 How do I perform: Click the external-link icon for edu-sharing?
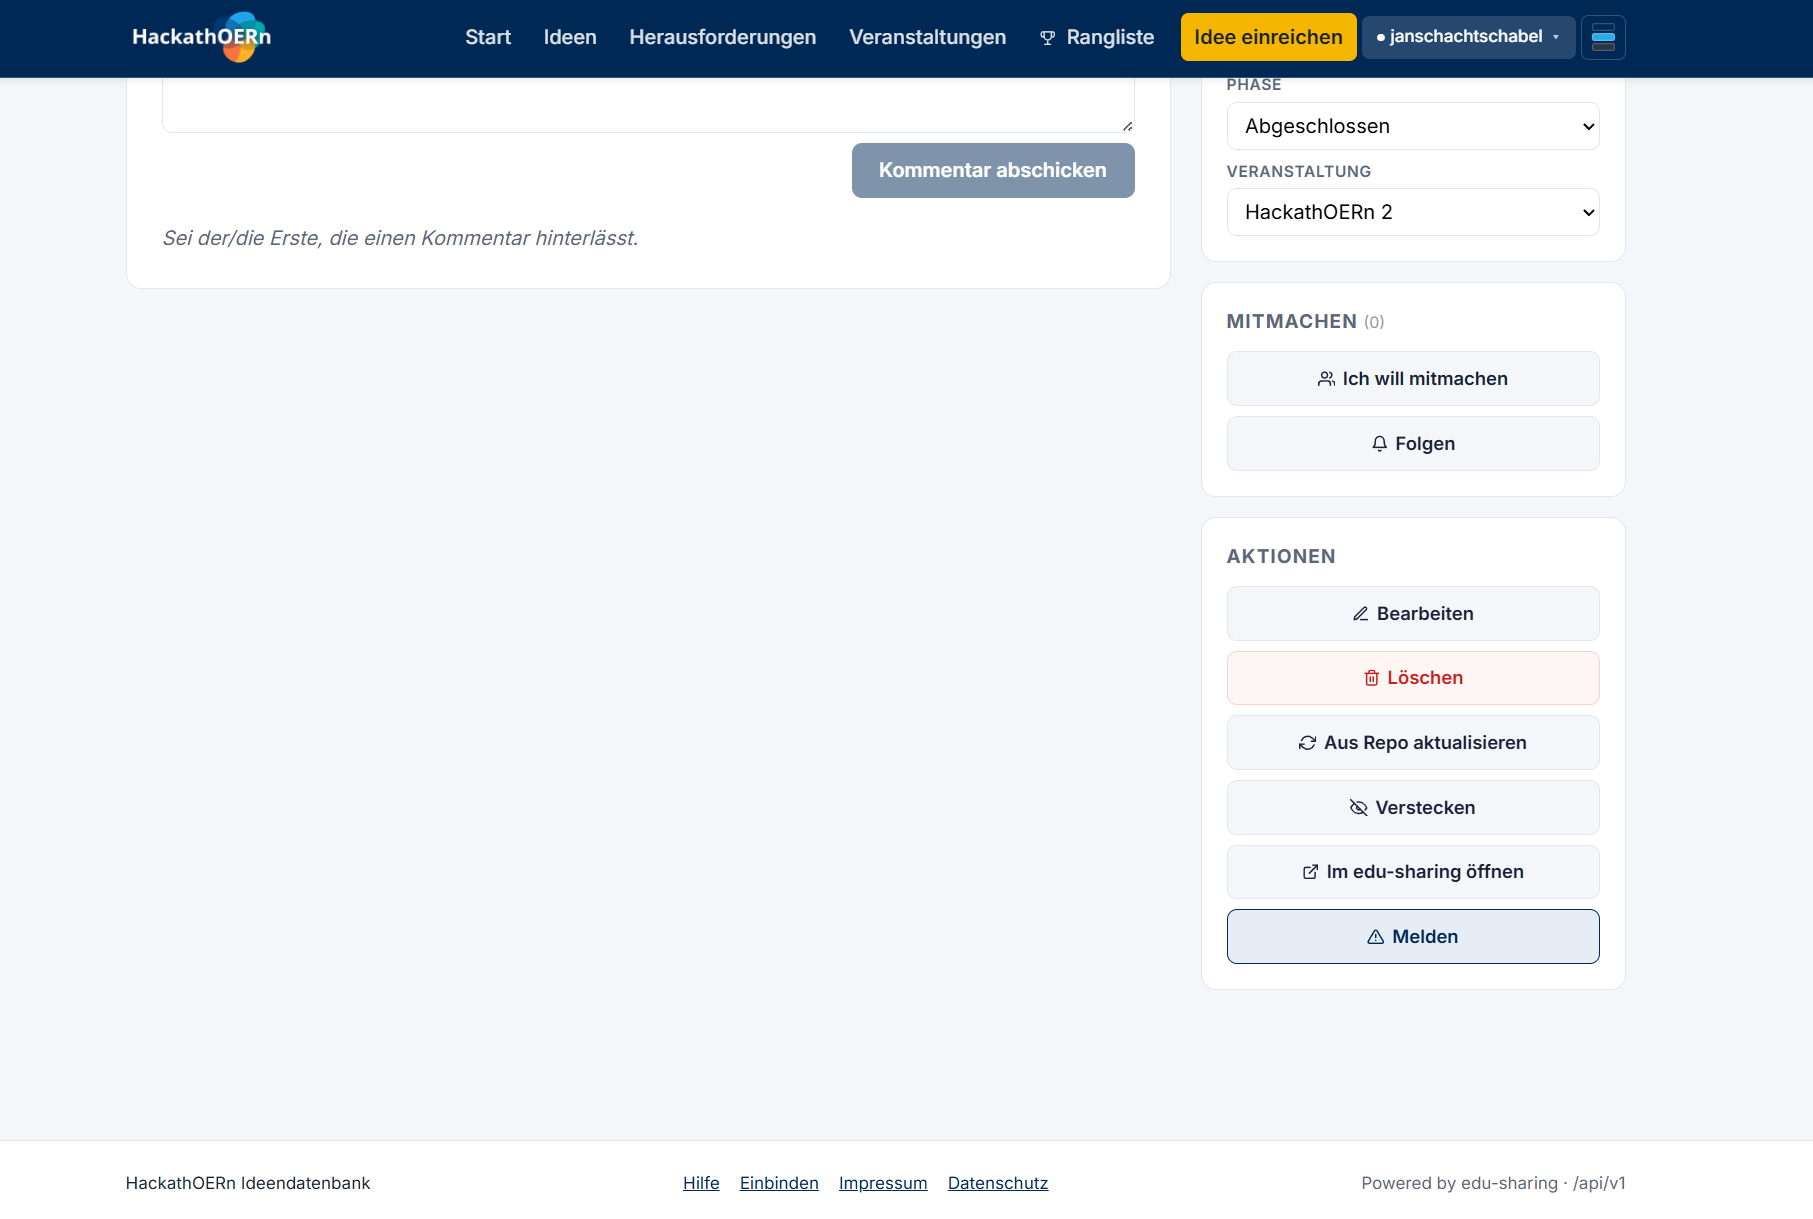tap(1310, 872)
